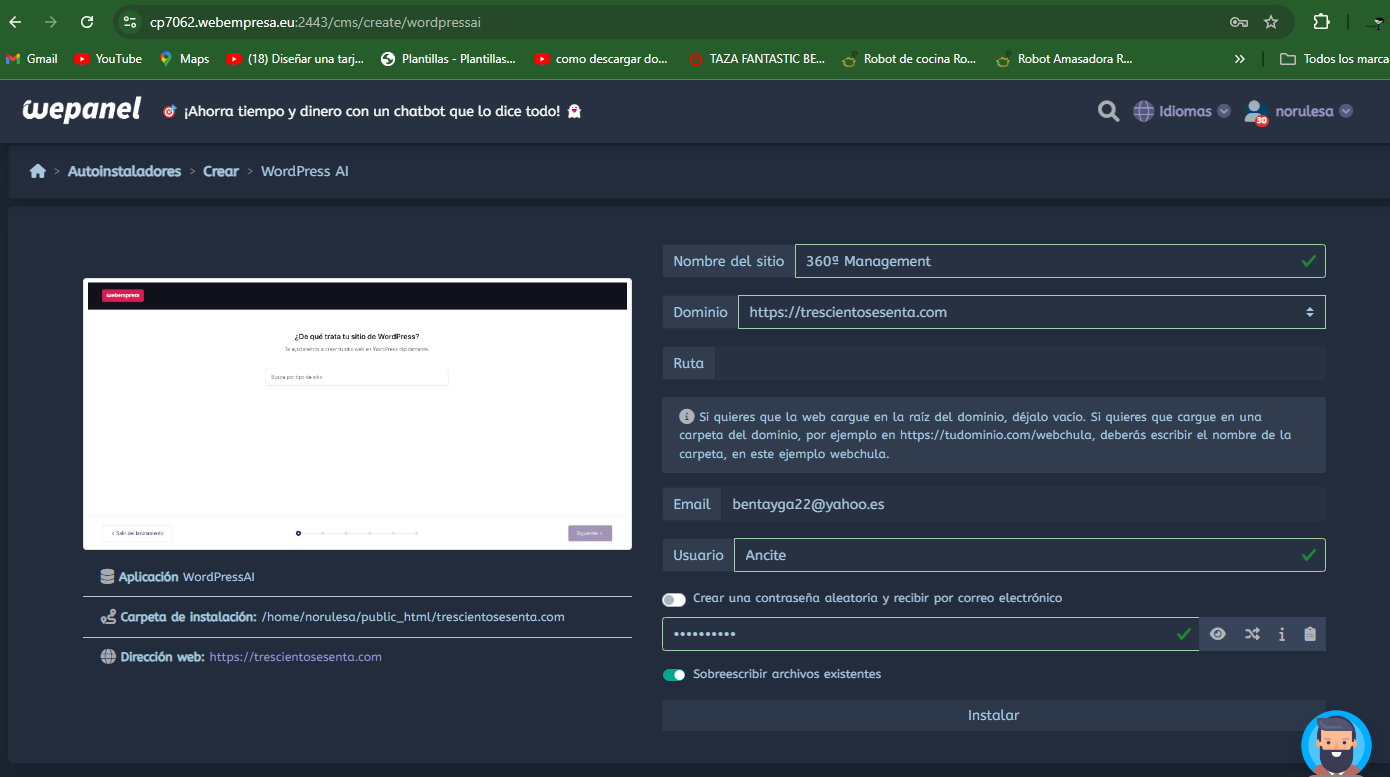This screenshot has height=777, width=1390.
Task: Click the empty Ruta input field
Action: pyautogui.click(x=1020, y=363)
